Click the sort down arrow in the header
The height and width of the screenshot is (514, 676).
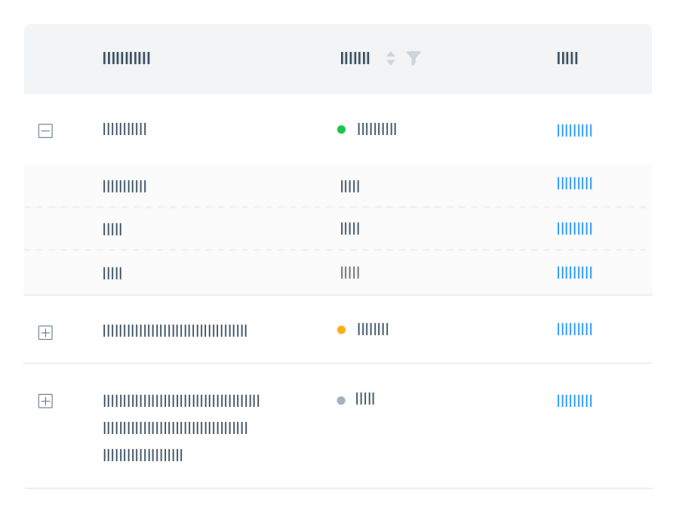(391, 63)
